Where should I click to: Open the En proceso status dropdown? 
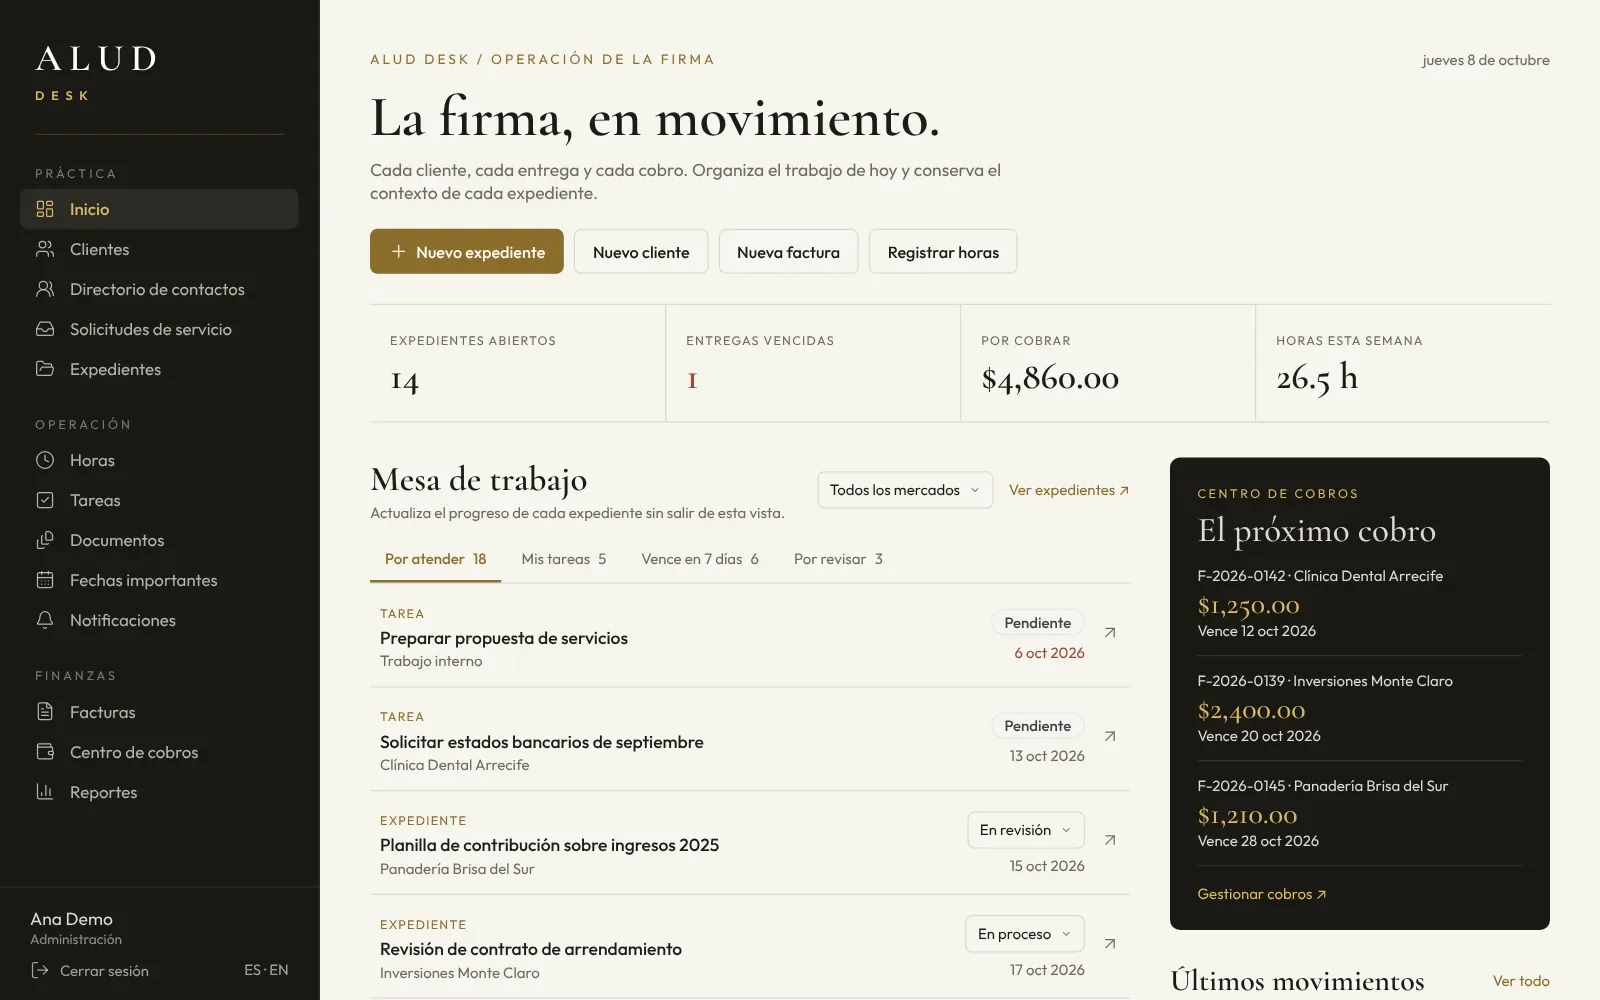coord(1025,934)
